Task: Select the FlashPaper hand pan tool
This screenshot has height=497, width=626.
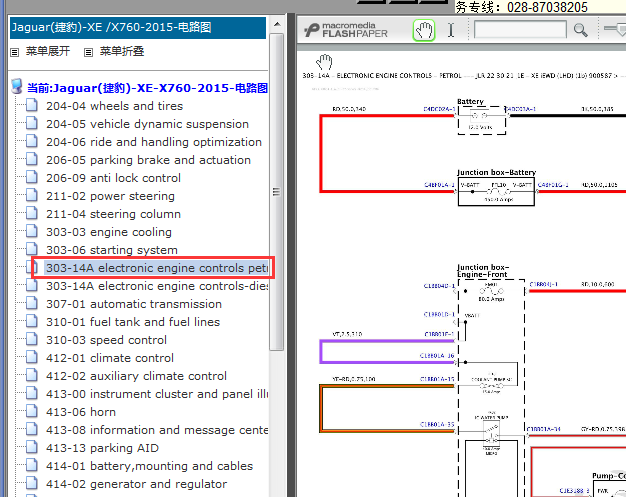Action: pyautogui.click(x=424, y=30)
